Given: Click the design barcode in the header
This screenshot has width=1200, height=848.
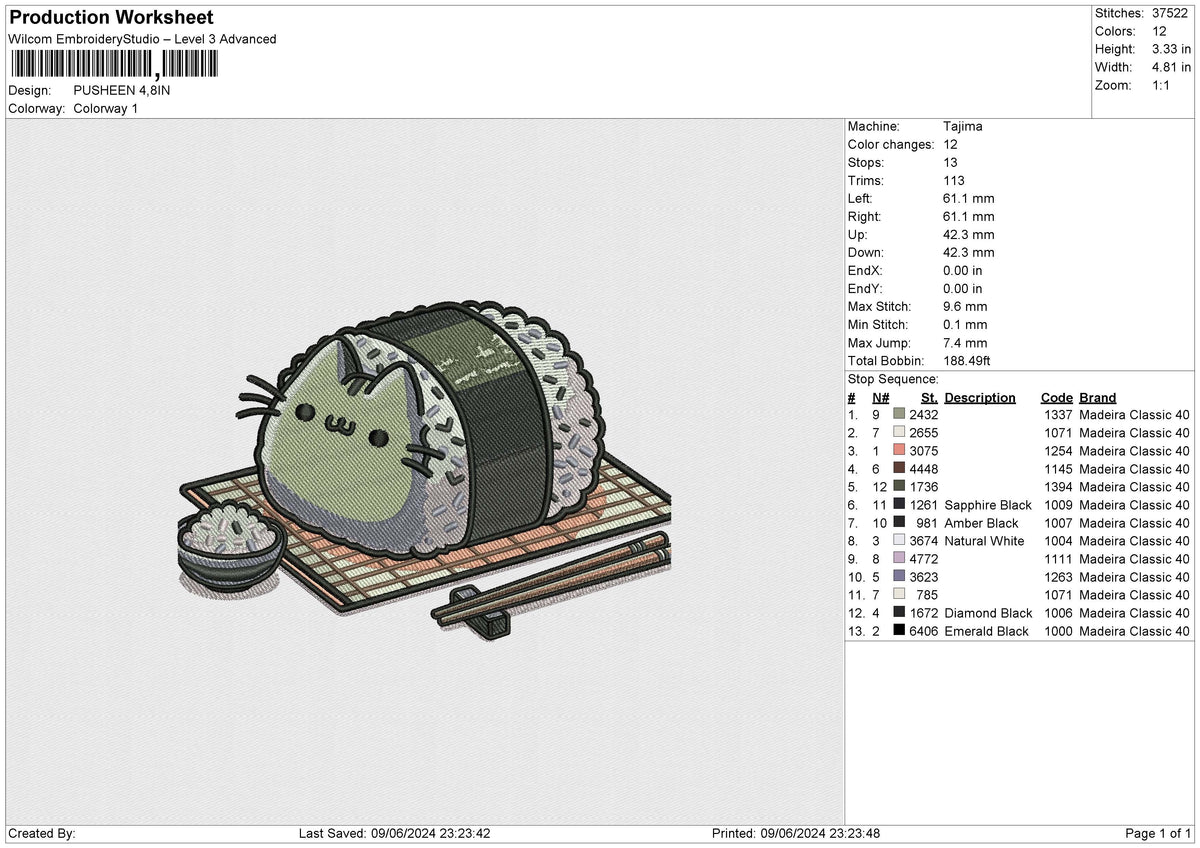Looking at the screenshot, I should [x=113, y=65].
